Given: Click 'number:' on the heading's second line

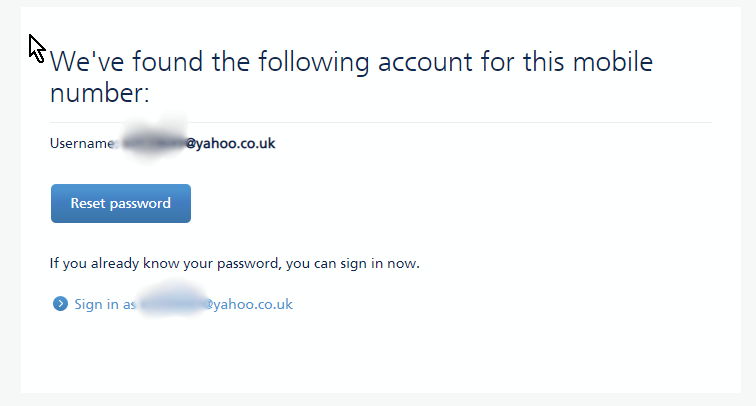Looking at the screenshot, I should click(x=99, y=94).
